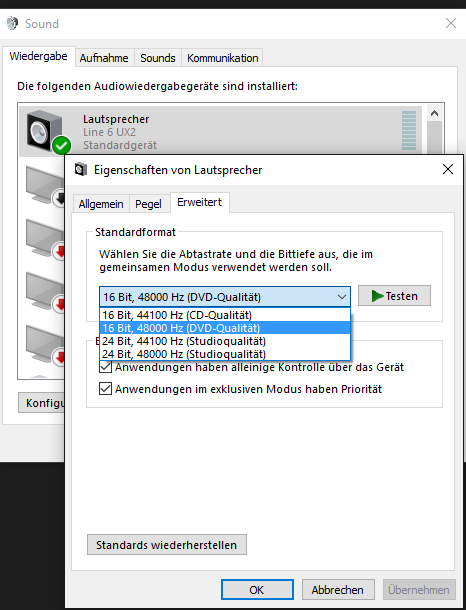
Task: Click the device list scrollbar up arrow
Action: tap(434, 114)
